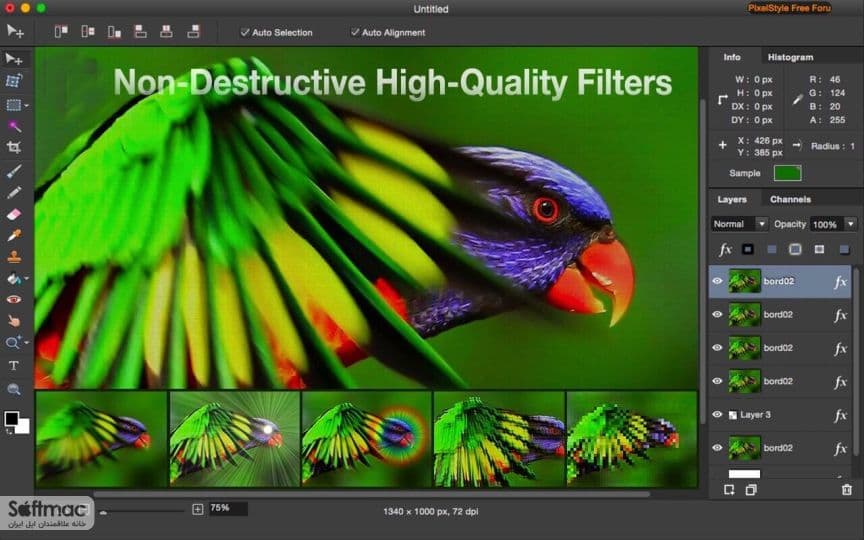Click the align left edges icon
Screen dimensions: 864x540
[x=141, y=32]
